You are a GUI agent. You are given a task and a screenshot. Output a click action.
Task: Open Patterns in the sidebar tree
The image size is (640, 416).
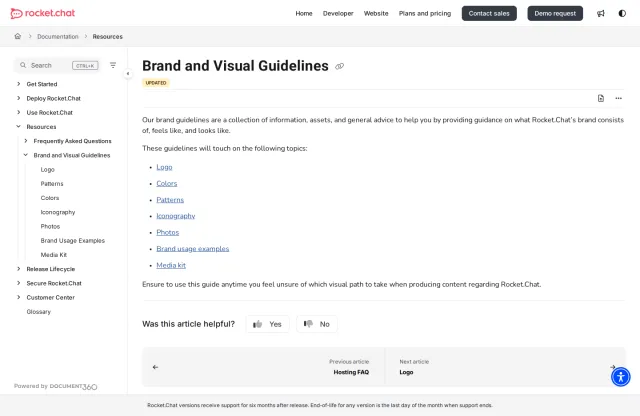(52, 184)
